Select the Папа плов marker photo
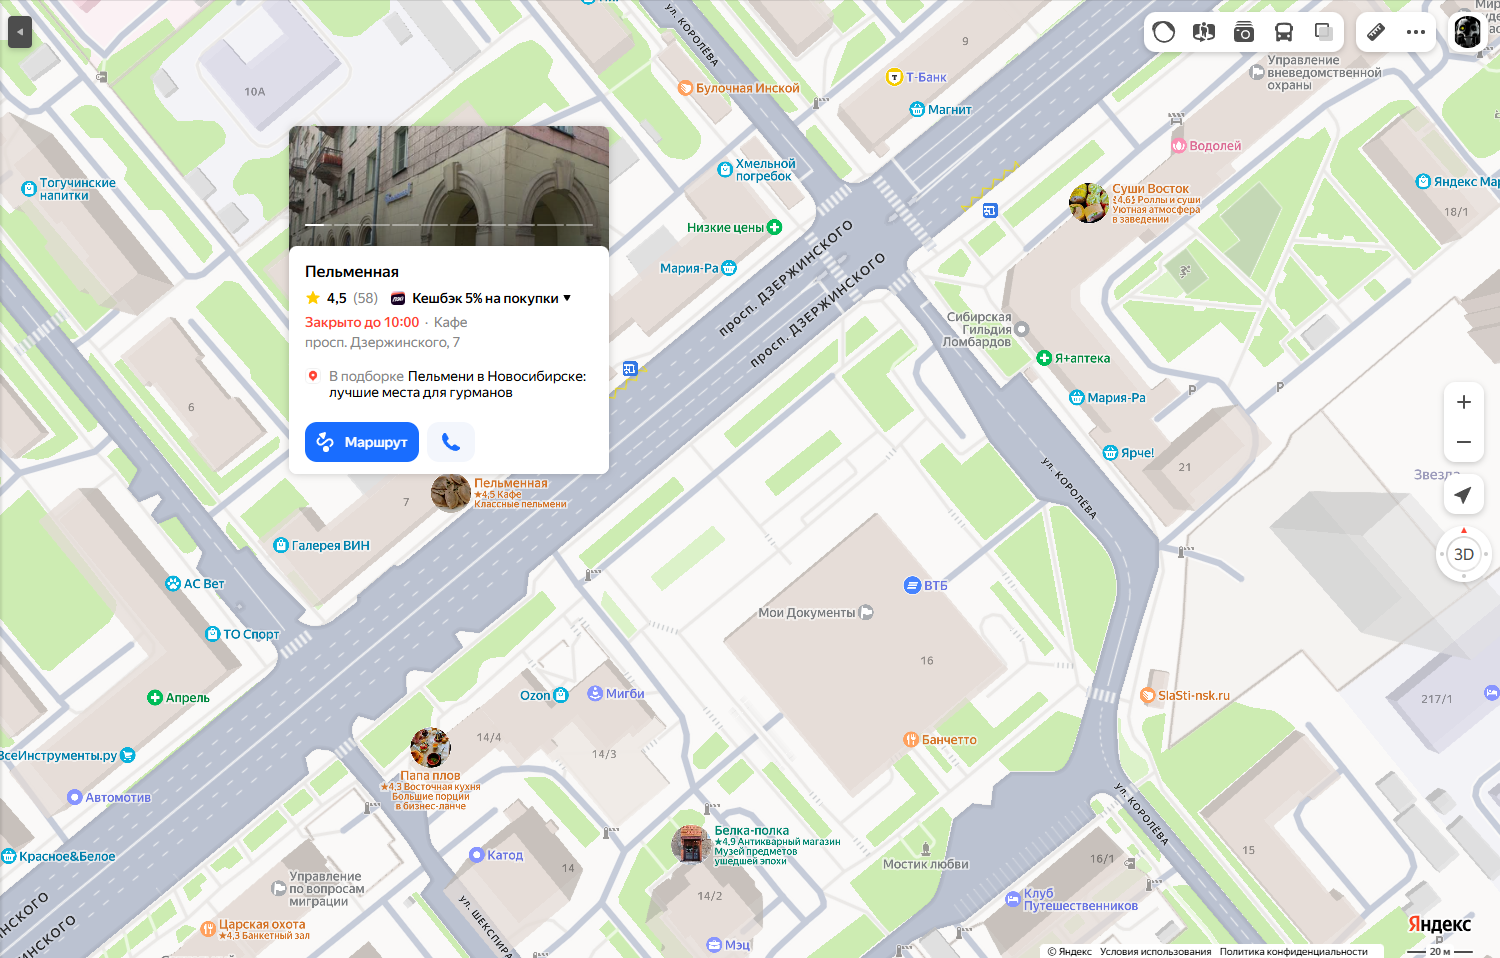The image size is (1500, 958). click(431, 747)
